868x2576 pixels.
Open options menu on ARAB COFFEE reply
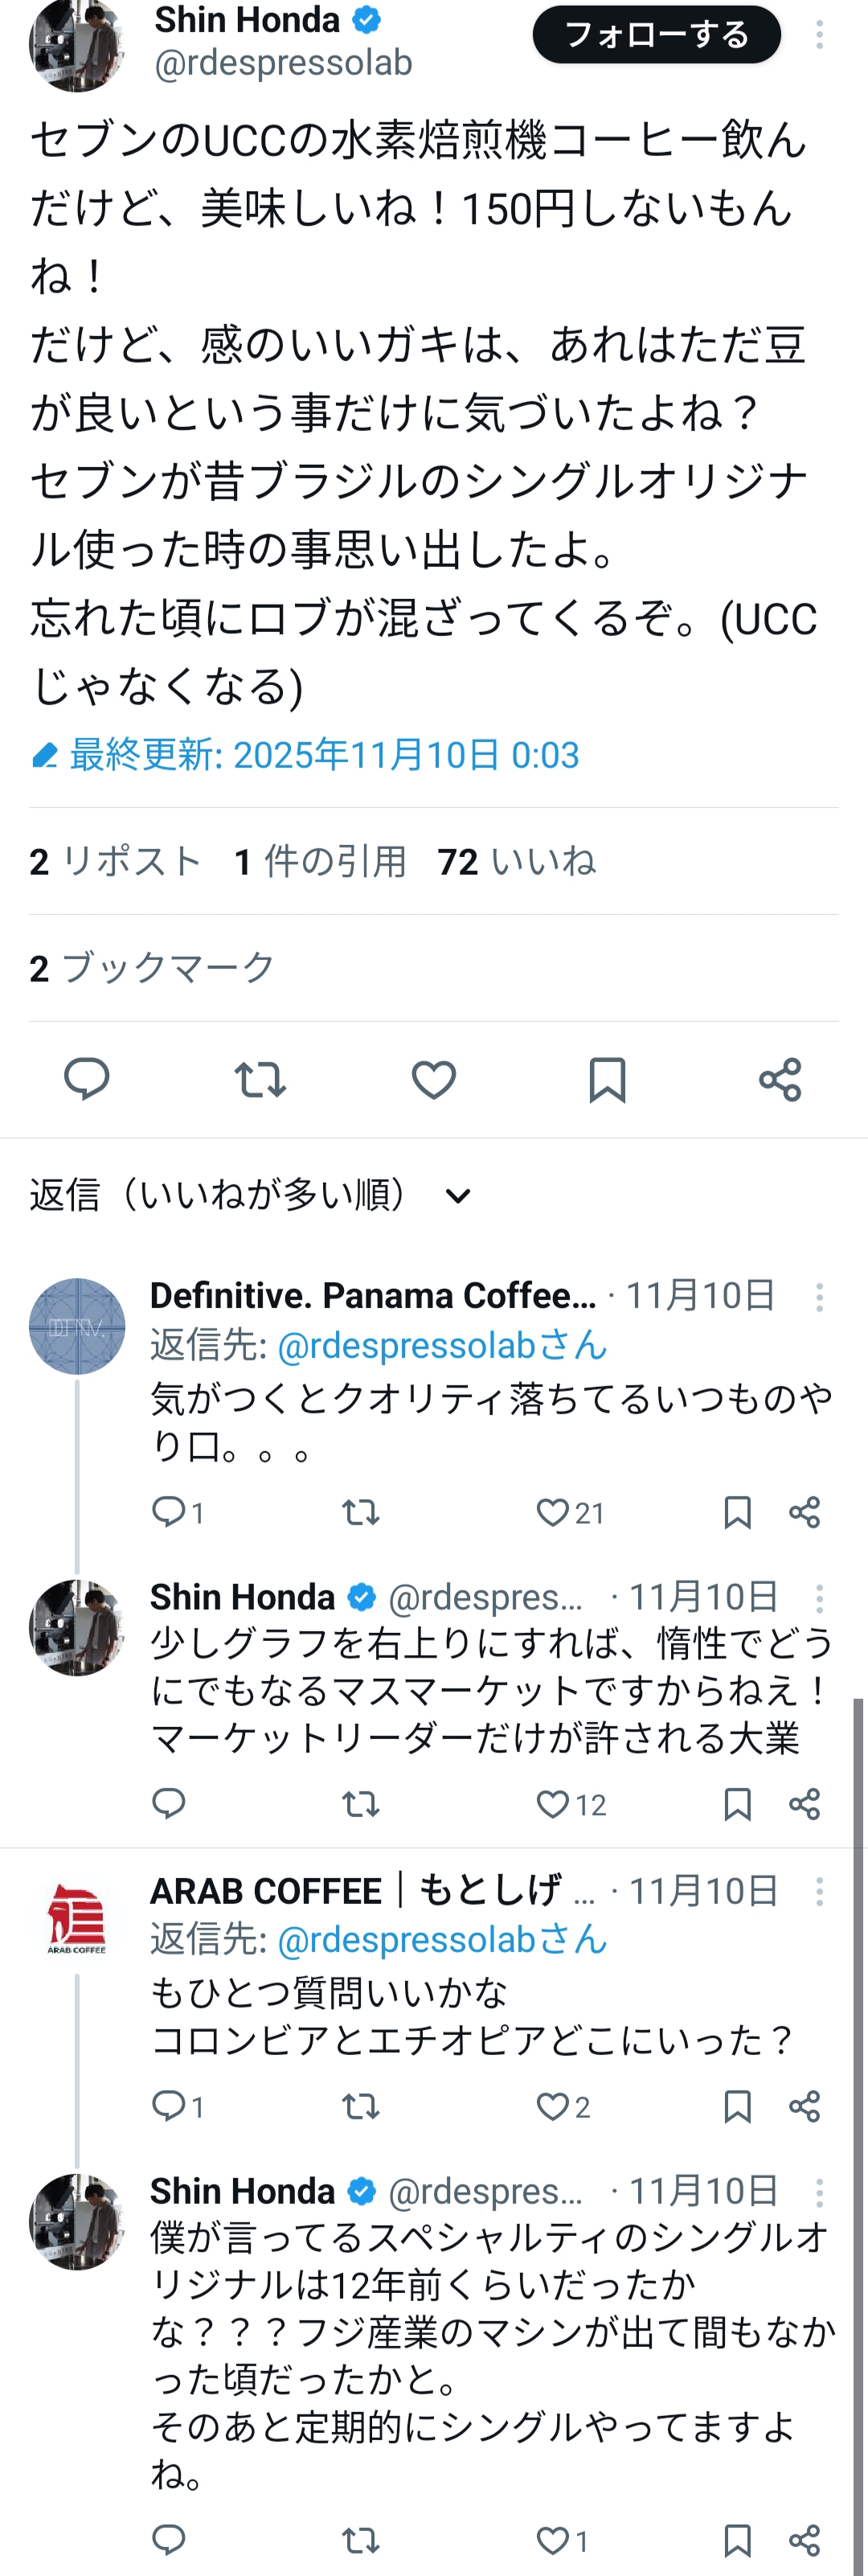click(819, 1890)
